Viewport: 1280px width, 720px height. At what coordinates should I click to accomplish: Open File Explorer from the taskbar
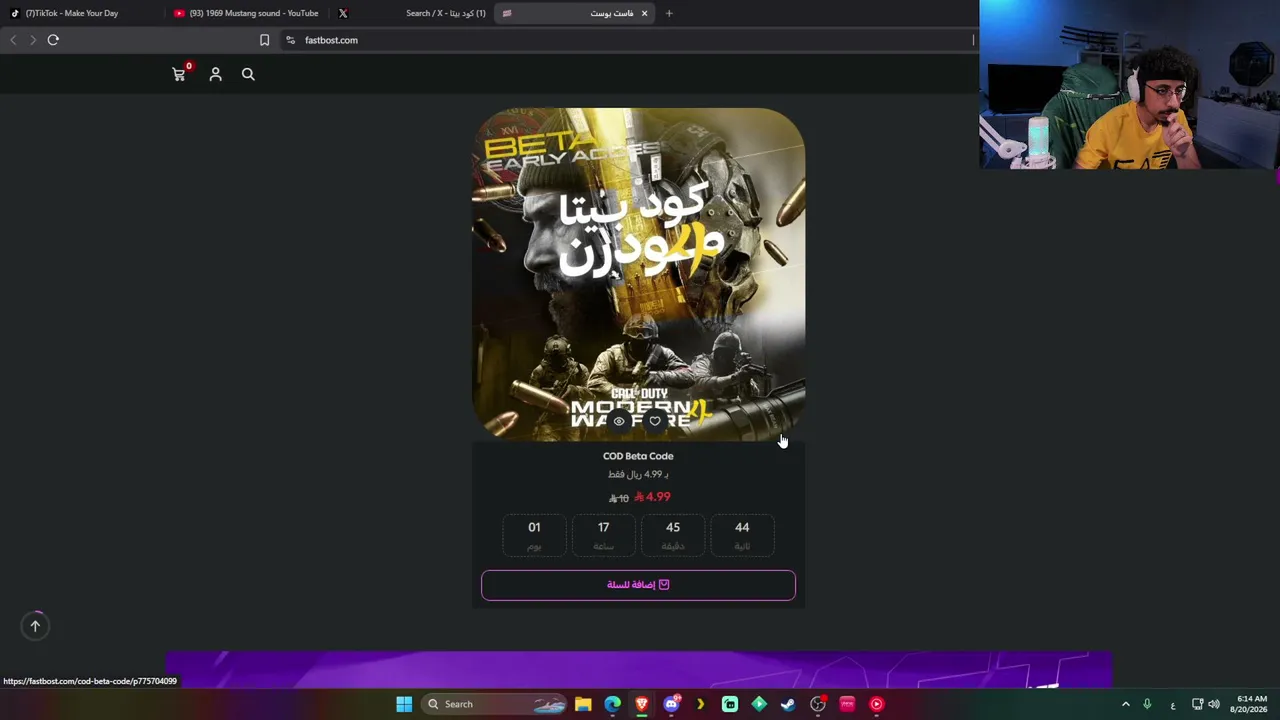click(x=583, y=704)
